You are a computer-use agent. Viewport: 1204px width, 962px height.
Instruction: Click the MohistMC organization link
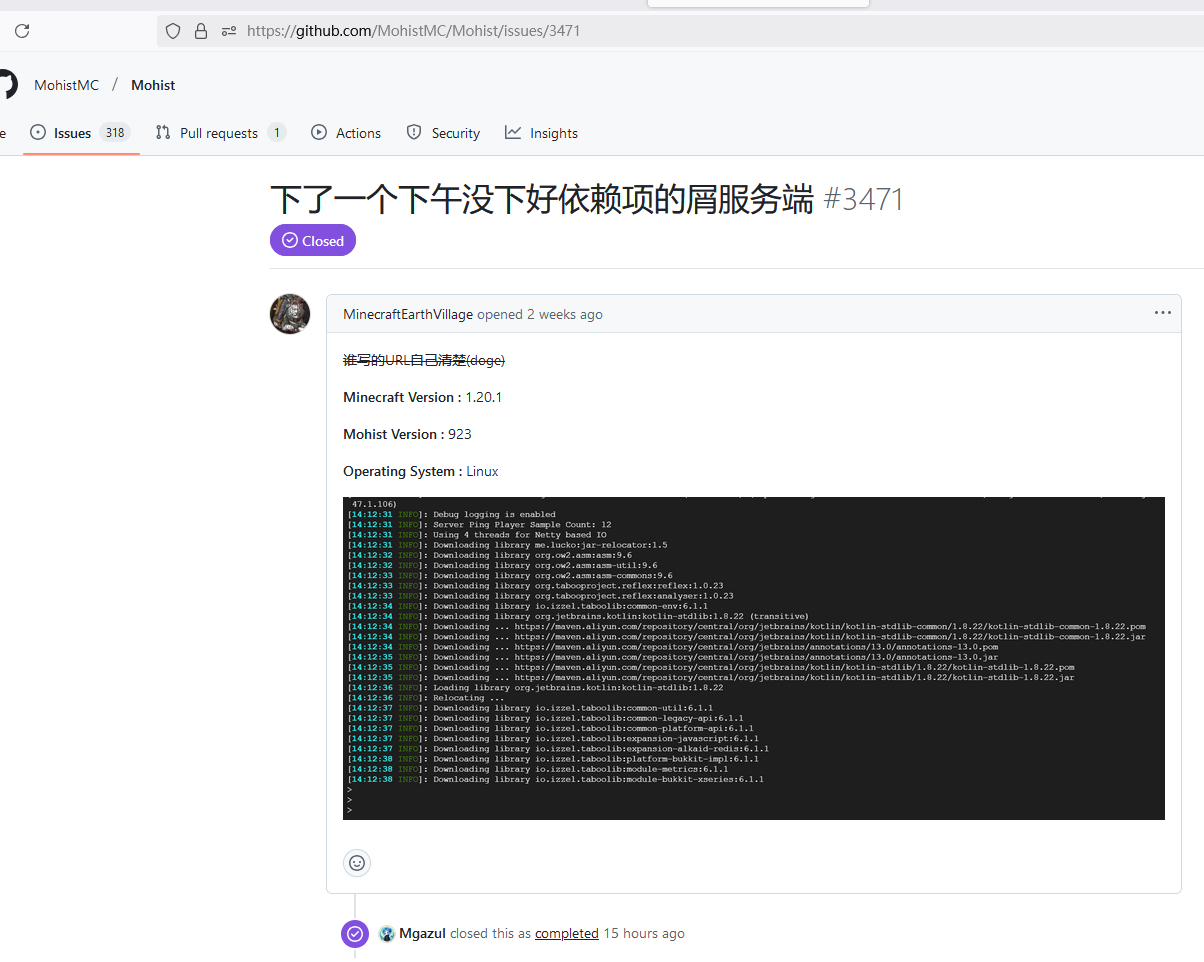click(x=67, y=85)
